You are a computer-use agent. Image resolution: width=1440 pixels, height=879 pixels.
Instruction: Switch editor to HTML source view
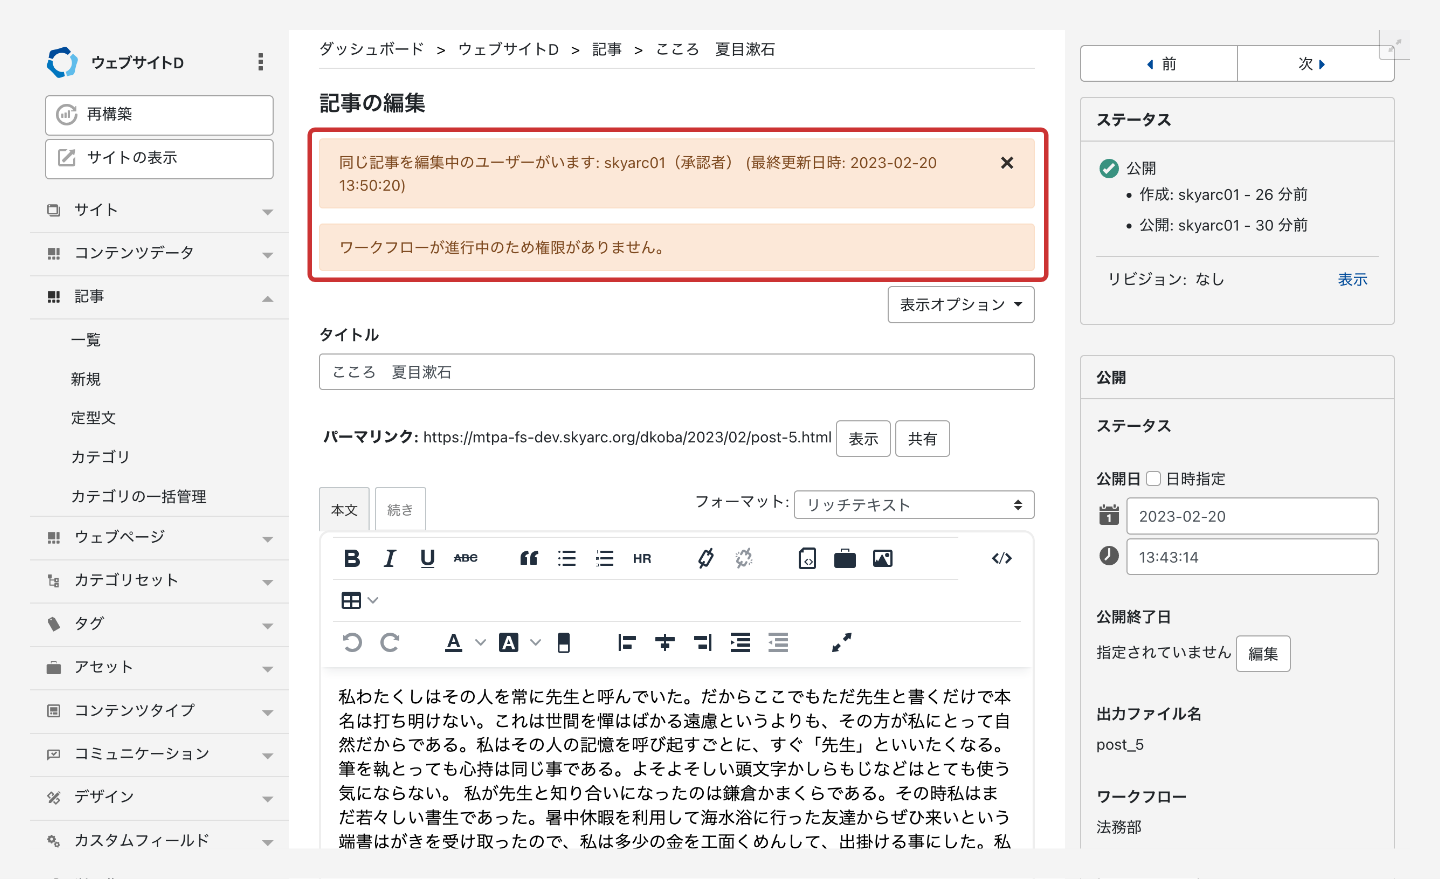1001,559
